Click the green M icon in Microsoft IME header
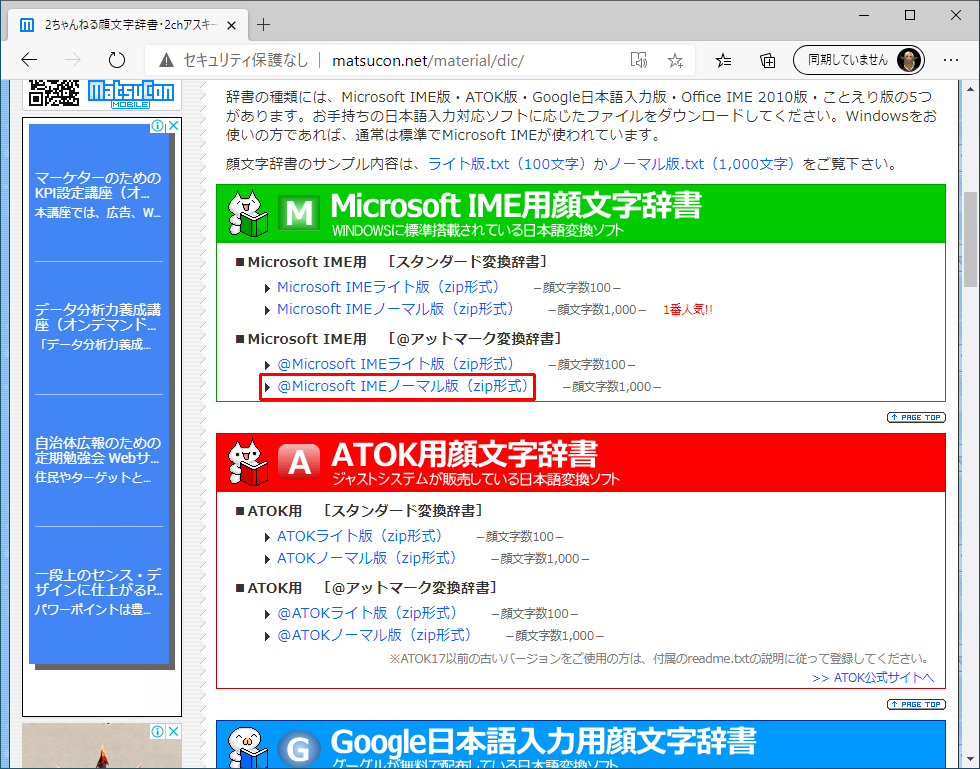The height and width of the screenshot is (769, 980). tap(299, 213)
